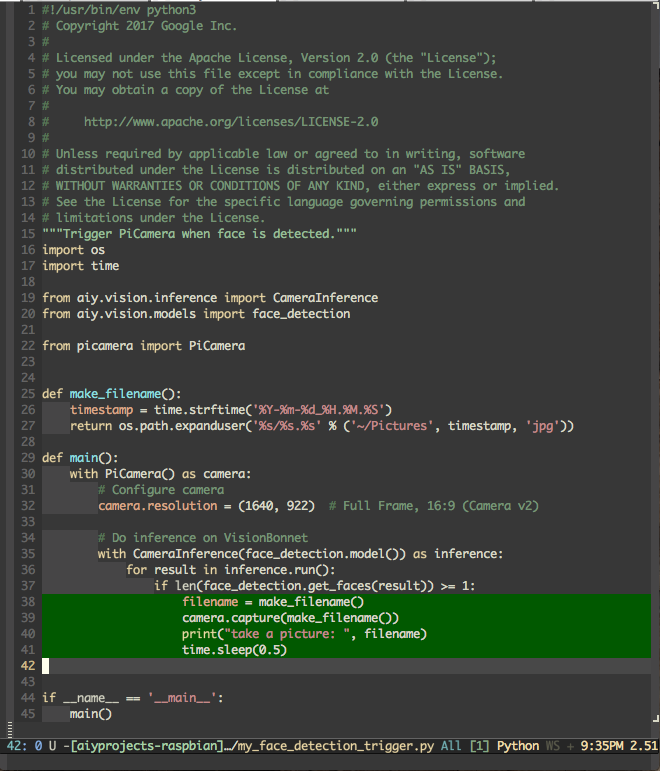The height and width of the screenshot is (771, 660).
Task: Click the 'time.sleep(0.5)' line
Action: point(234,650)
